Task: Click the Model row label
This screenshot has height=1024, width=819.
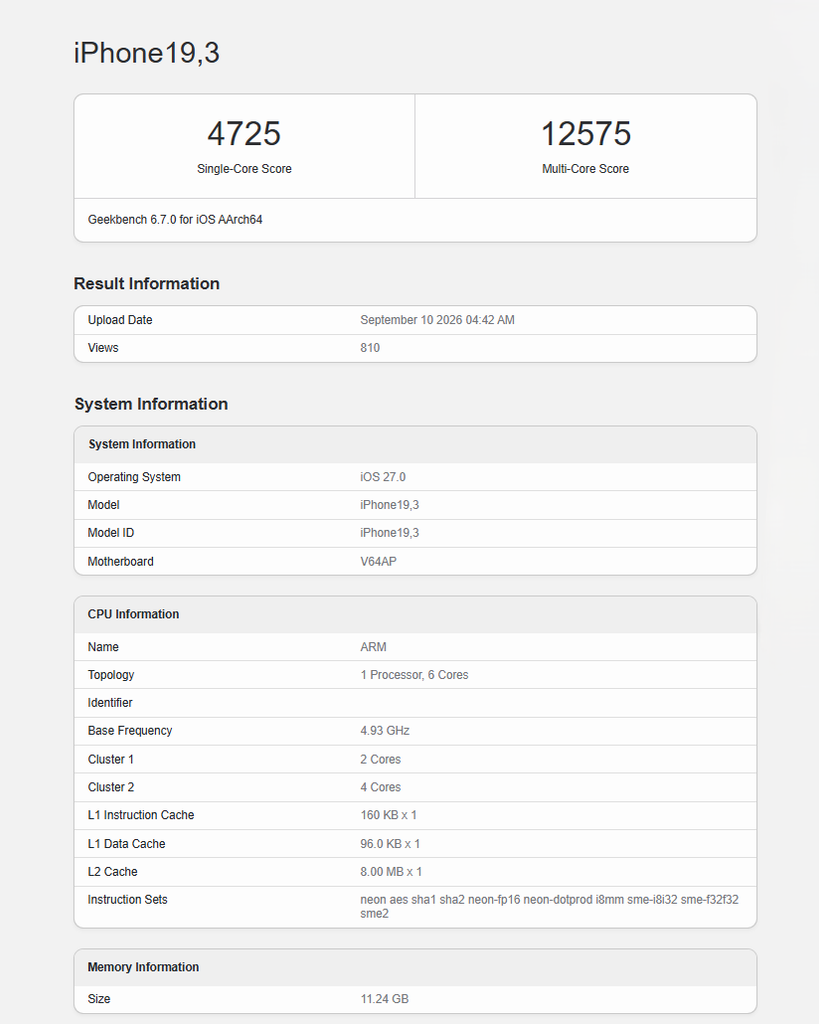Action: 103,505
